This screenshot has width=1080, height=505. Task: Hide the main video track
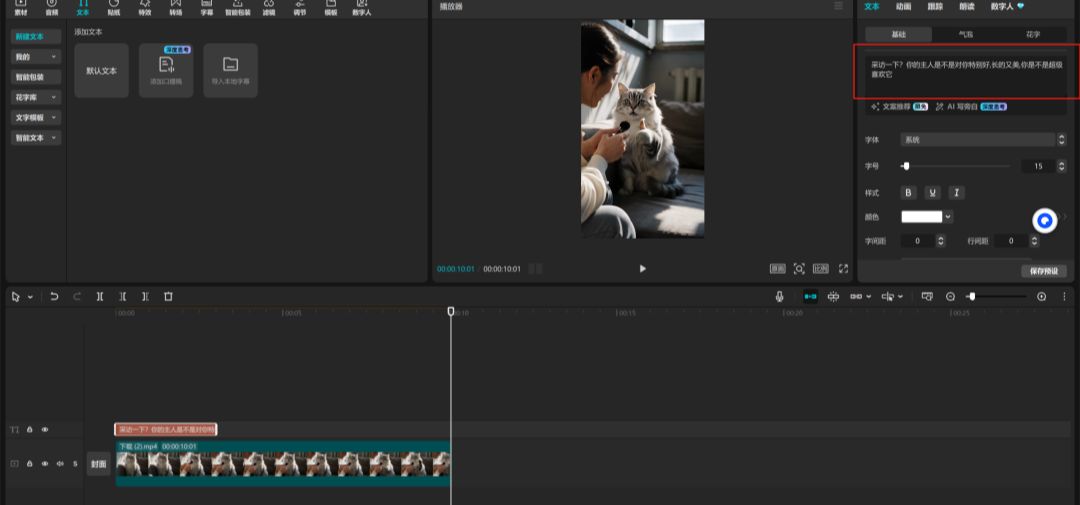point(45,464)
